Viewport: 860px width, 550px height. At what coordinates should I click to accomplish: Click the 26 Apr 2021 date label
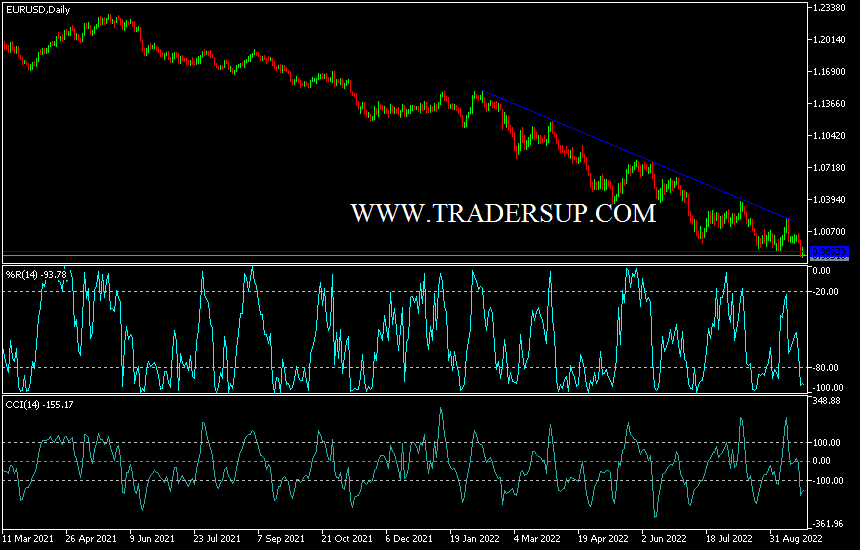click(91, 538)
